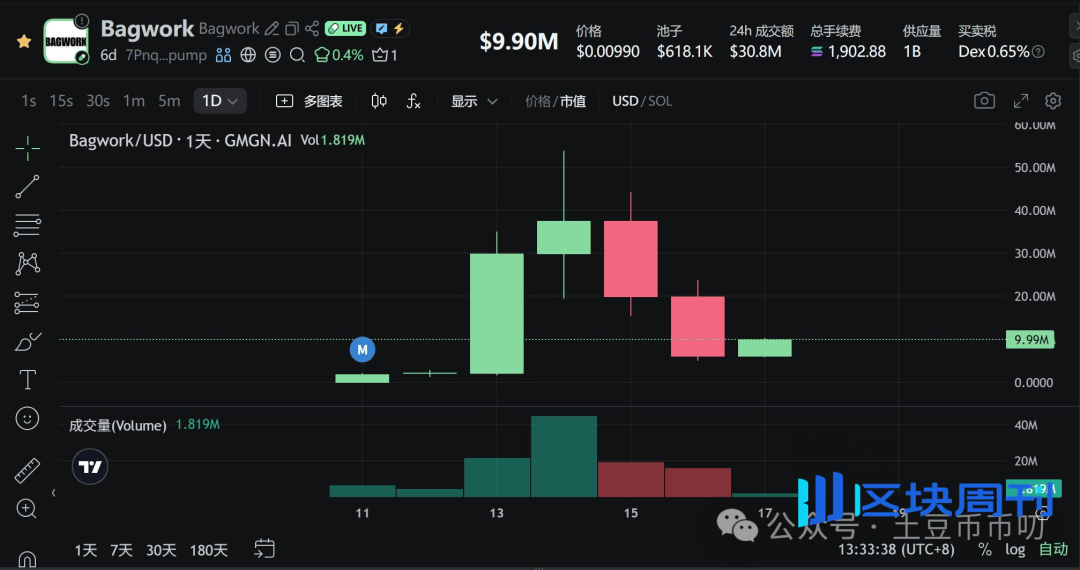Expand the 显示 display dropdown
The width and height of the screenshot is (1080, 570).
[x=474, y=101]
